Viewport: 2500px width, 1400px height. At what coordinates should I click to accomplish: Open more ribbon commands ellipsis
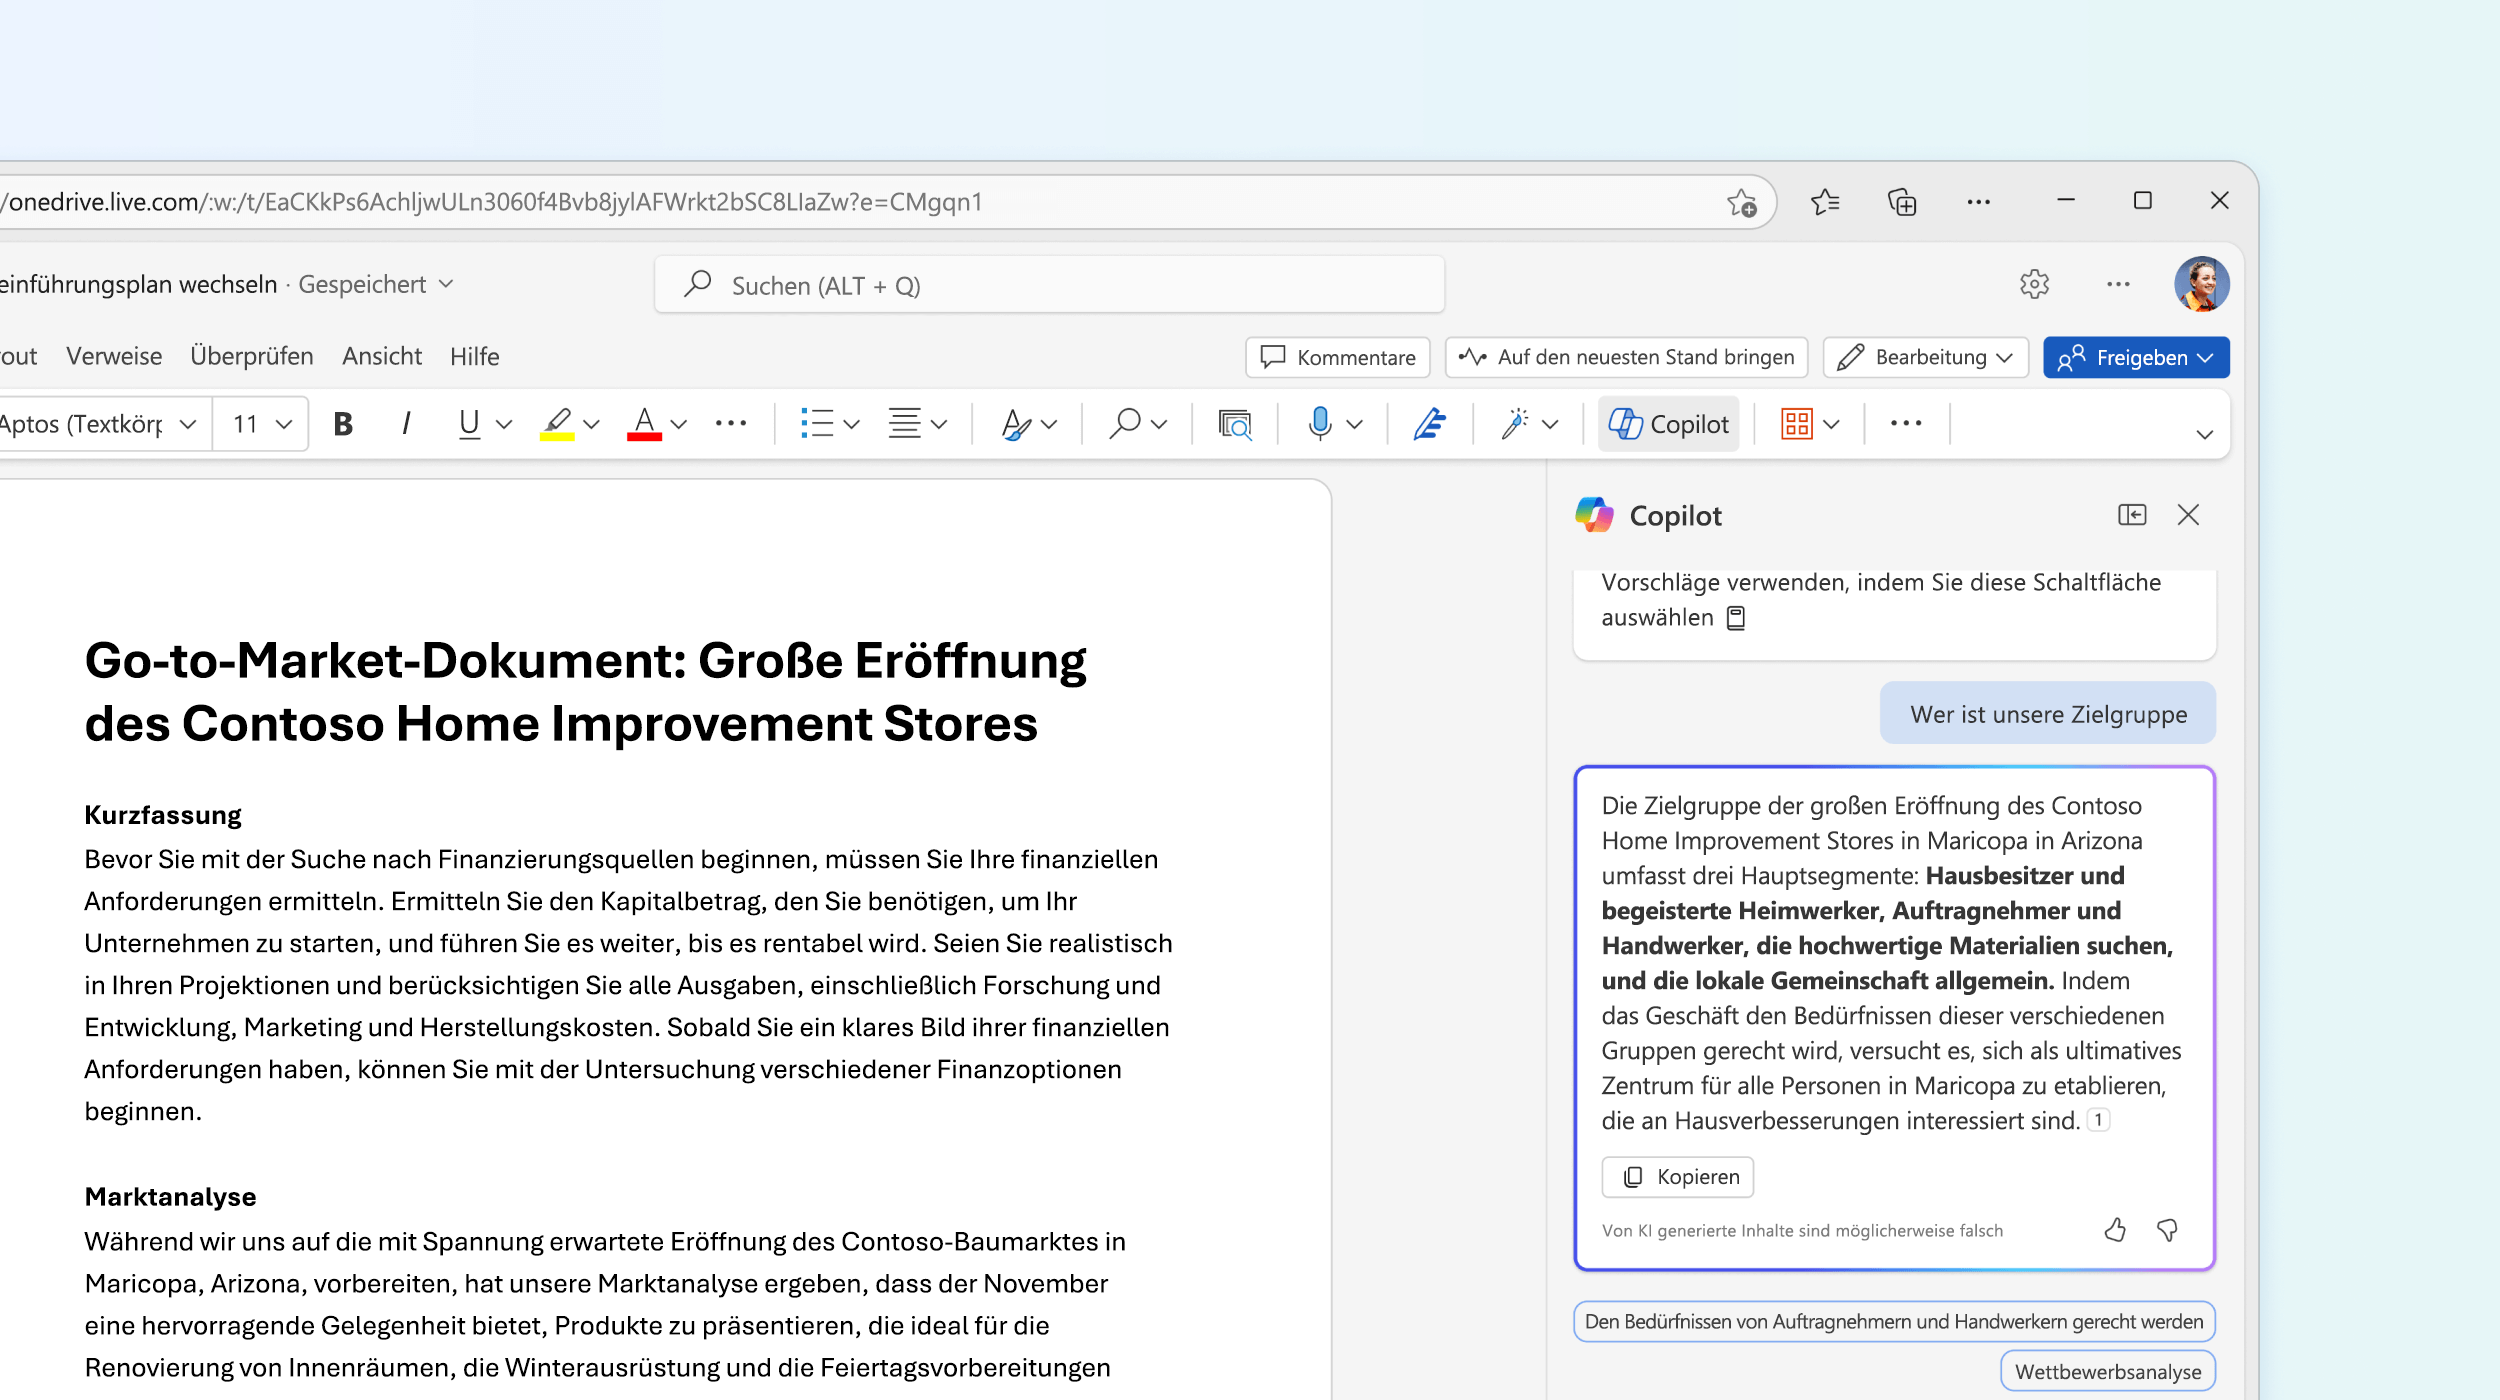[1906, 424]
